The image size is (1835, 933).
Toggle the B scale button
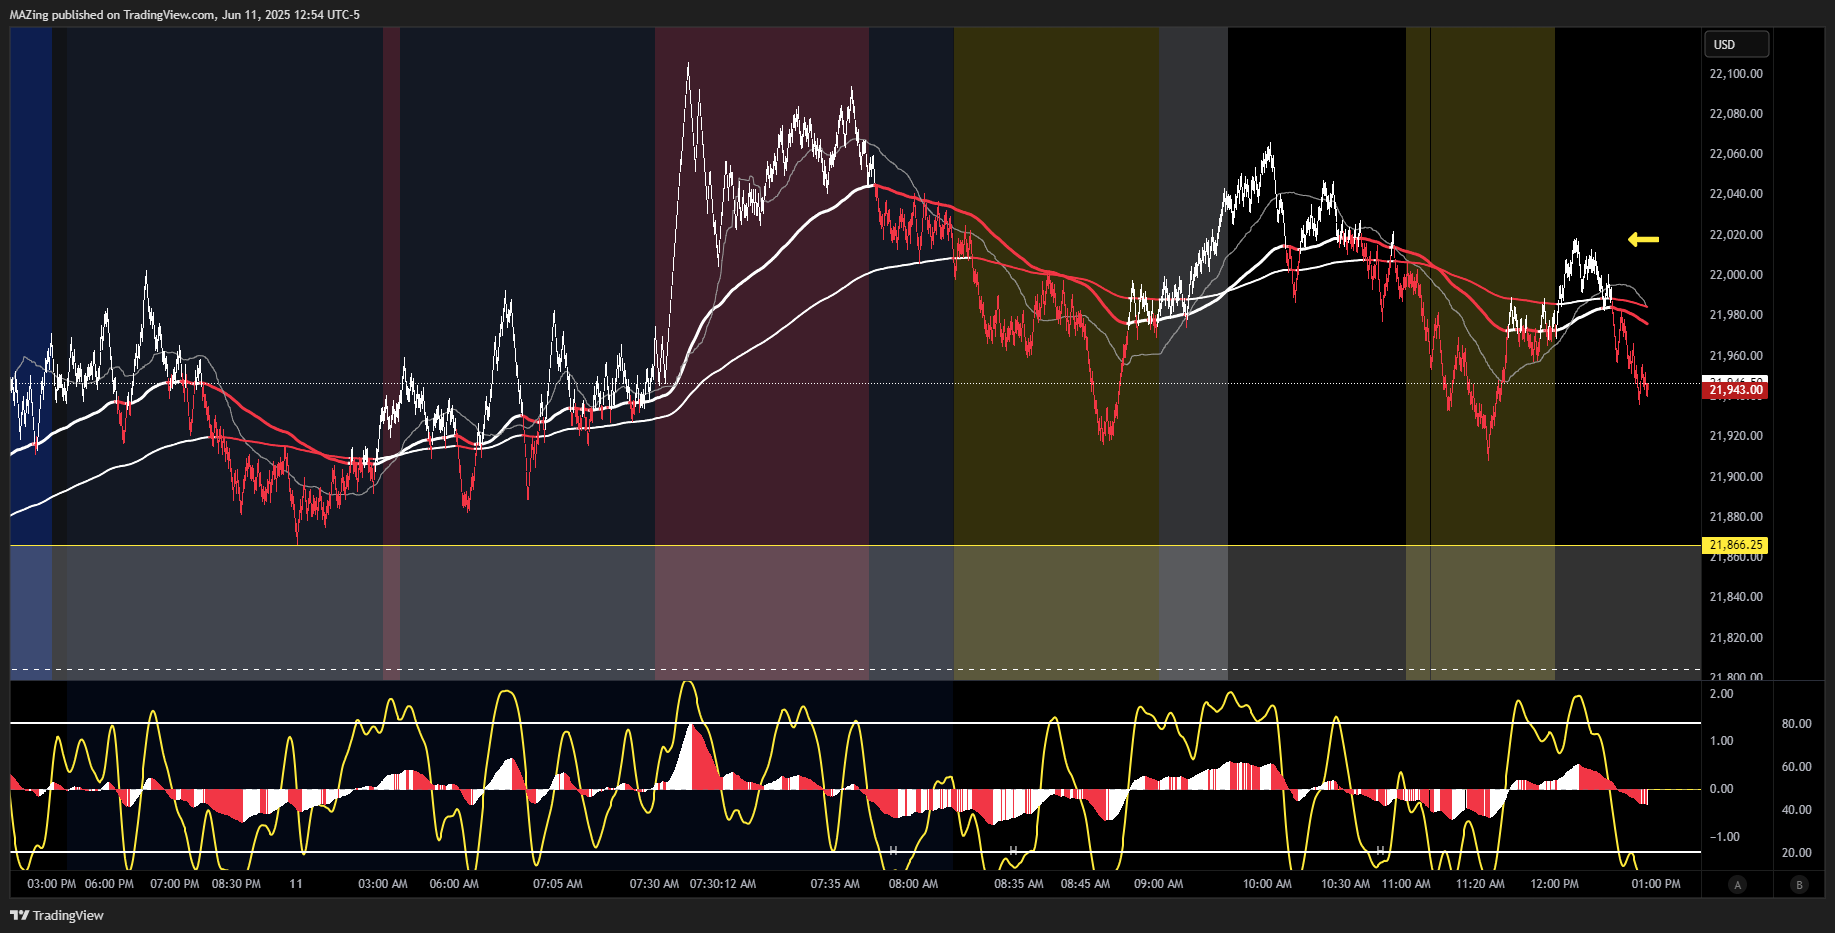tap(1799, 884)
